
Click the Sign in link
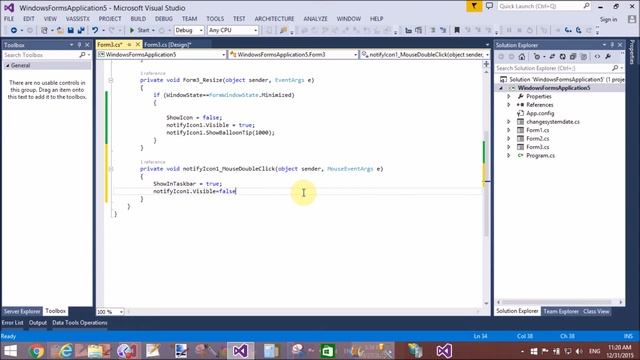pyautogui.click(x=608, y=19)
